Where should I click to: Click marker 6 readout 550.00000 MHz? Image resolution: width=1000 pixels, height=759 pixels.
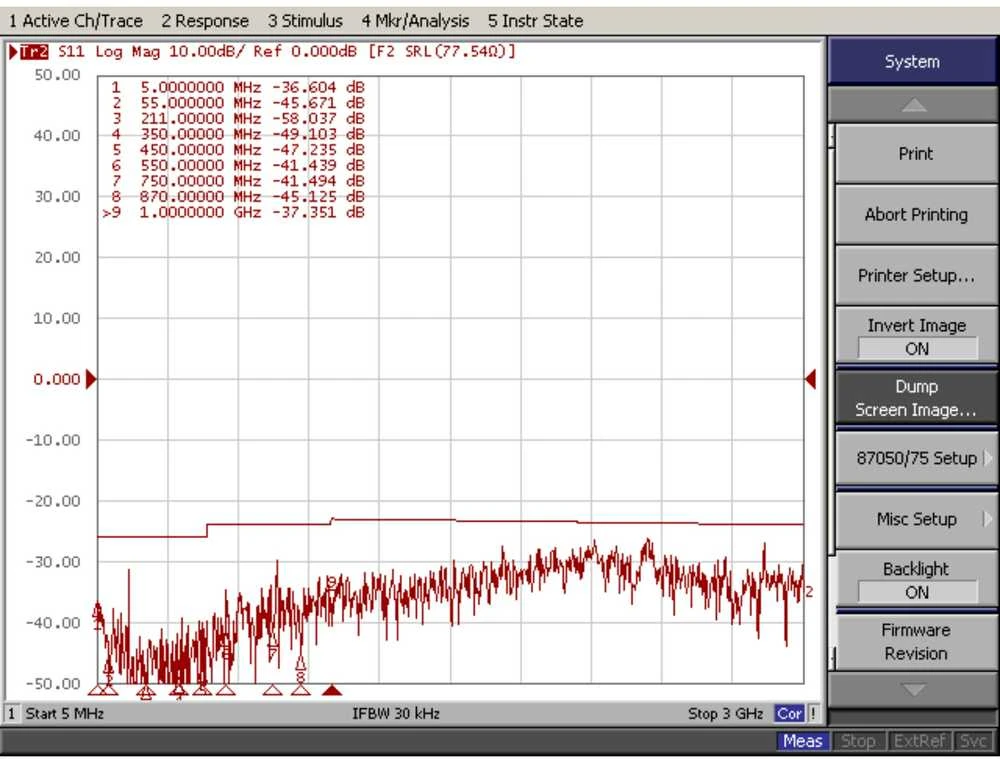coord(237,165)
